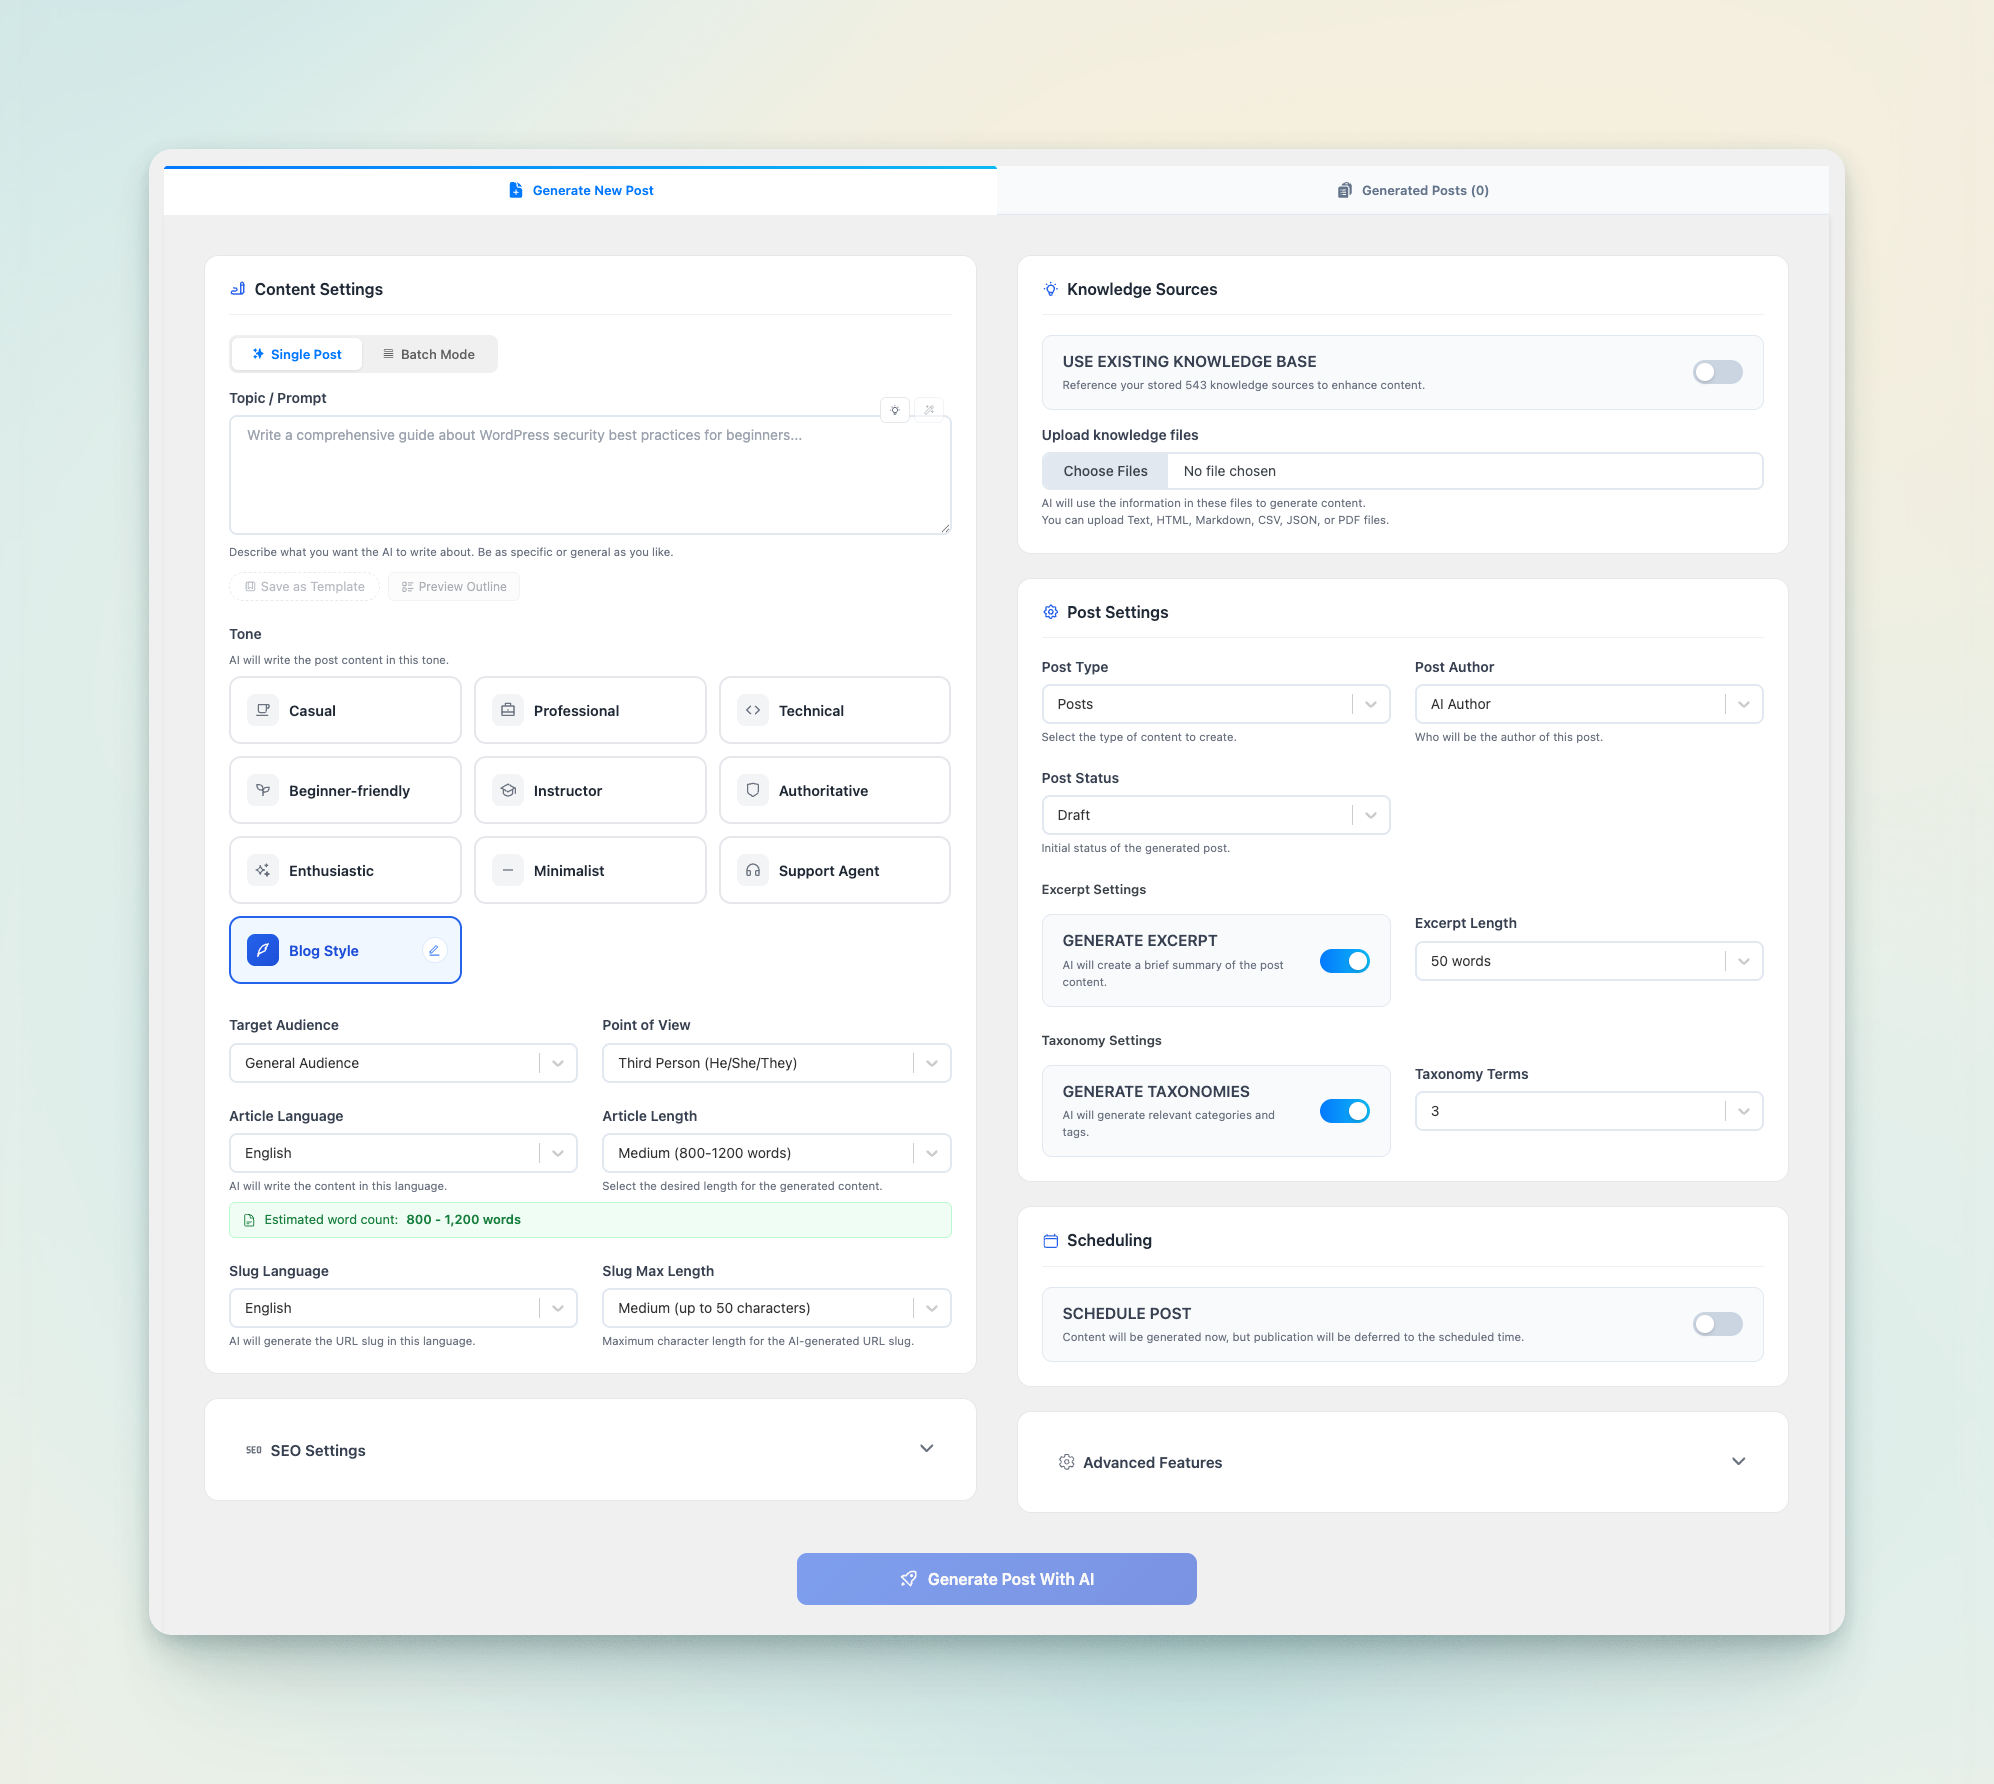Select the headset icon on Support Agent tone
The image size is (1994, 1784).
coord(753,870)
